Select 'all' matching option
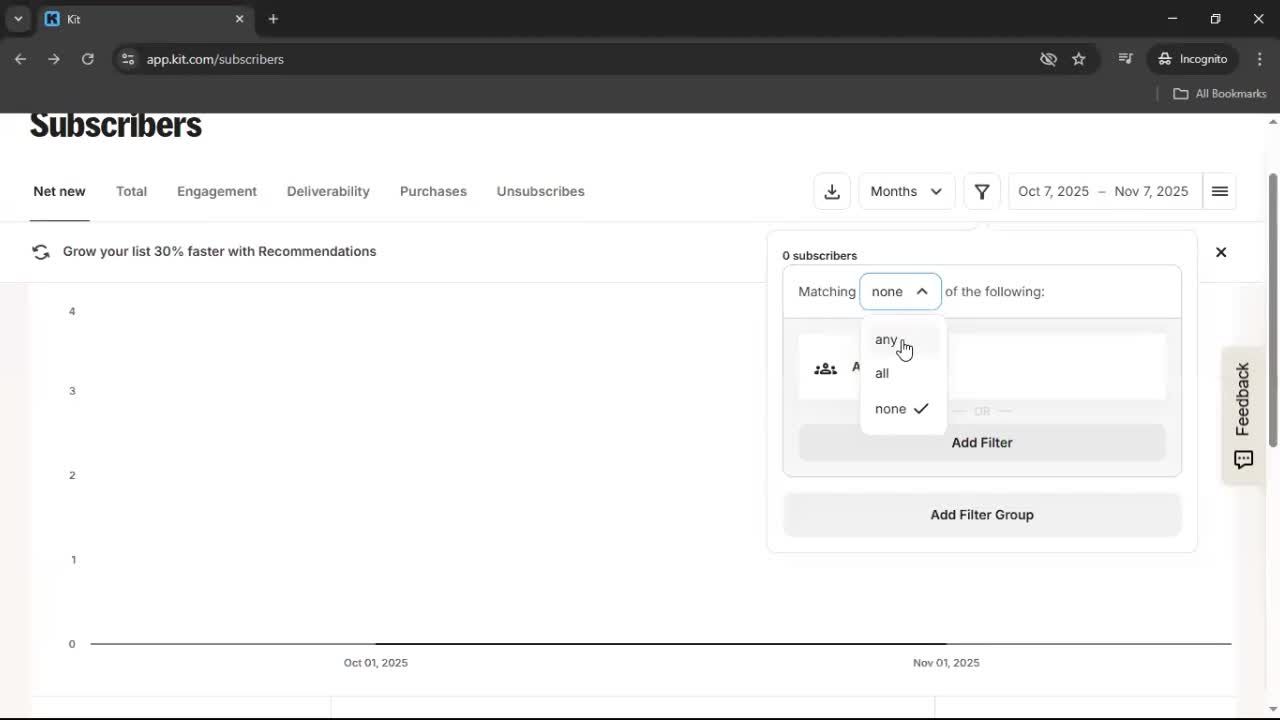The height and width of the screenshot is (720, 1280). (882, 373)
